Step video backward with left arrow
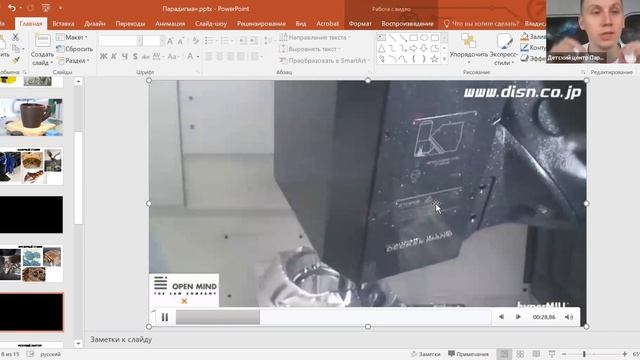The width and height of the screenshot is (640, 360). point(502,317)
